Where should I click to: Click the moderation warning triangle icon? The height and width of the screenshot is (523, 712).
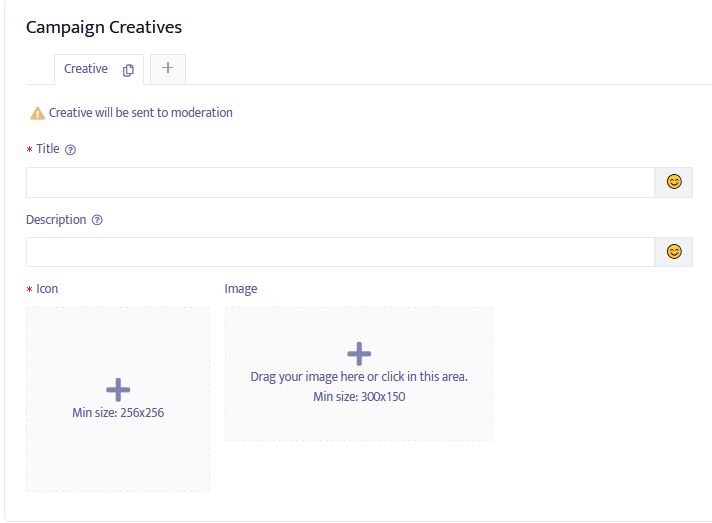[37, 113]
